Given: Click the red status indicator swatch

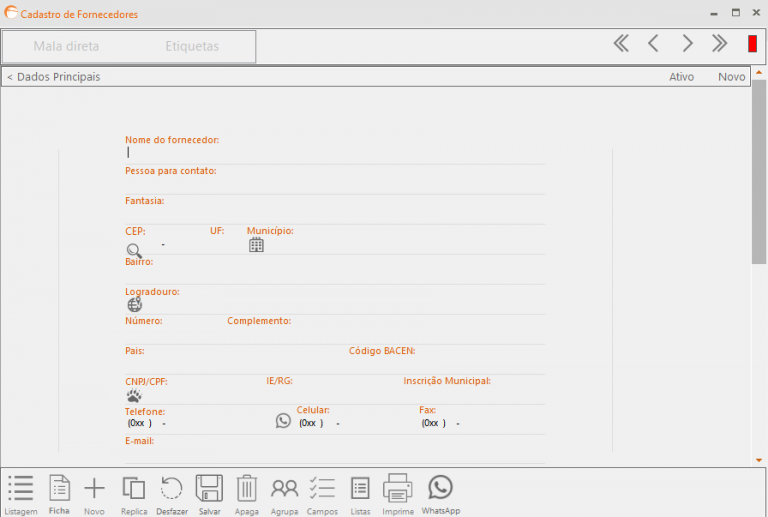Looking at the screenshot, I should point(752,43).
